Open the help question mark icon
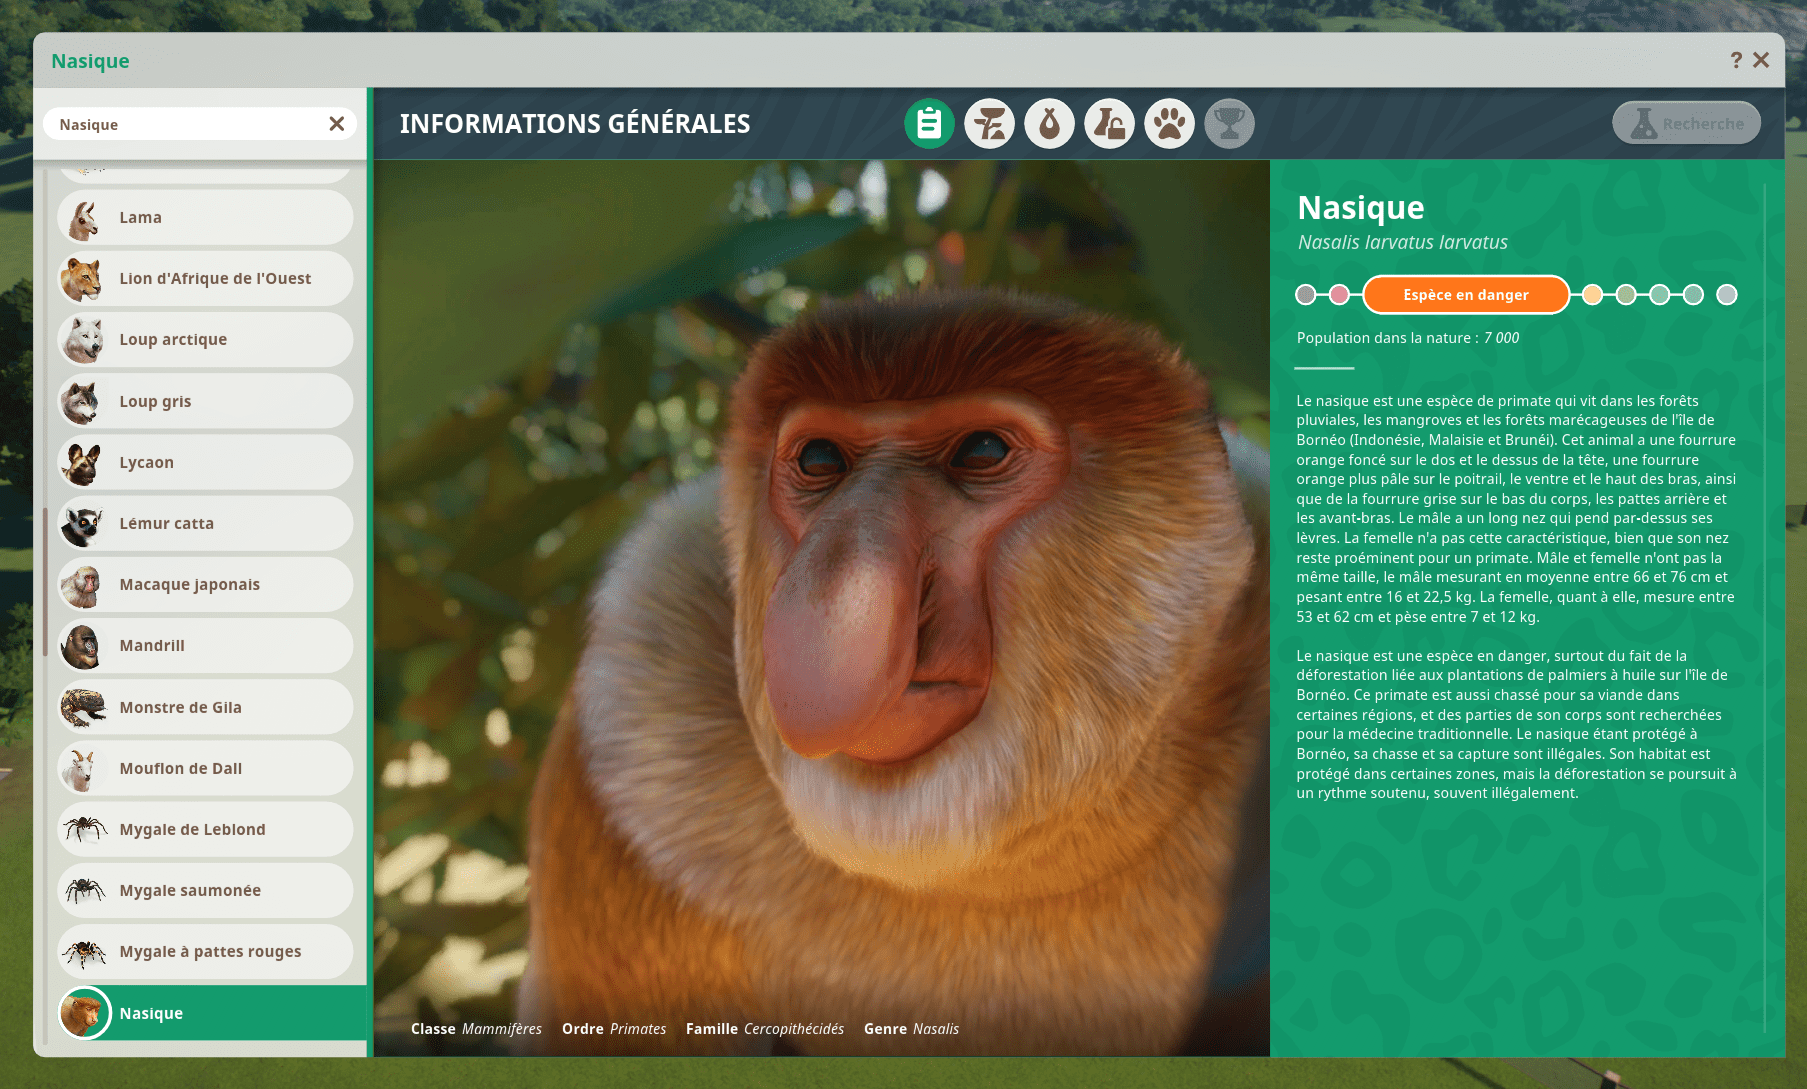1807x1089 pixels. 1736,61
